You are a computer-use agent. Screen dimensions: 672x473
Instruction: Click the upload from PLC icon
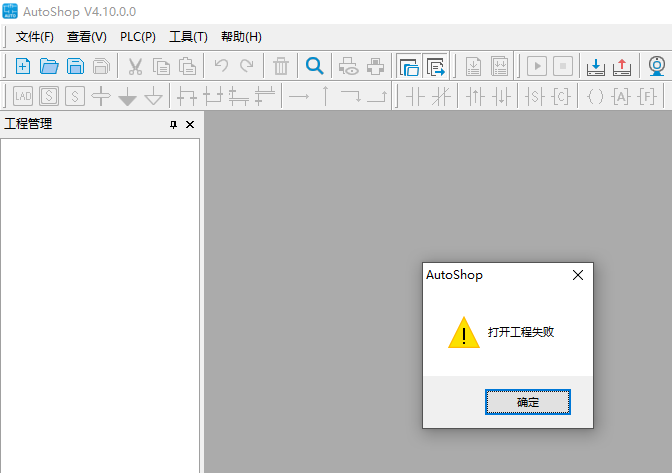pos(622,67)
